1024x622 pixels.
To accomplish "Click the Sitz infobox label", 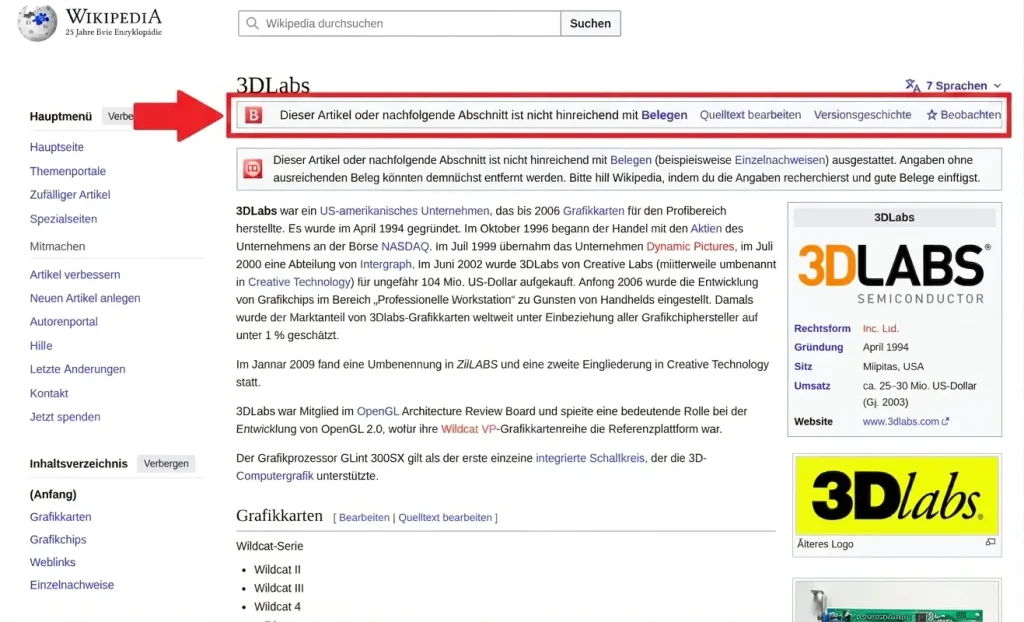I will tap(803, 367).
